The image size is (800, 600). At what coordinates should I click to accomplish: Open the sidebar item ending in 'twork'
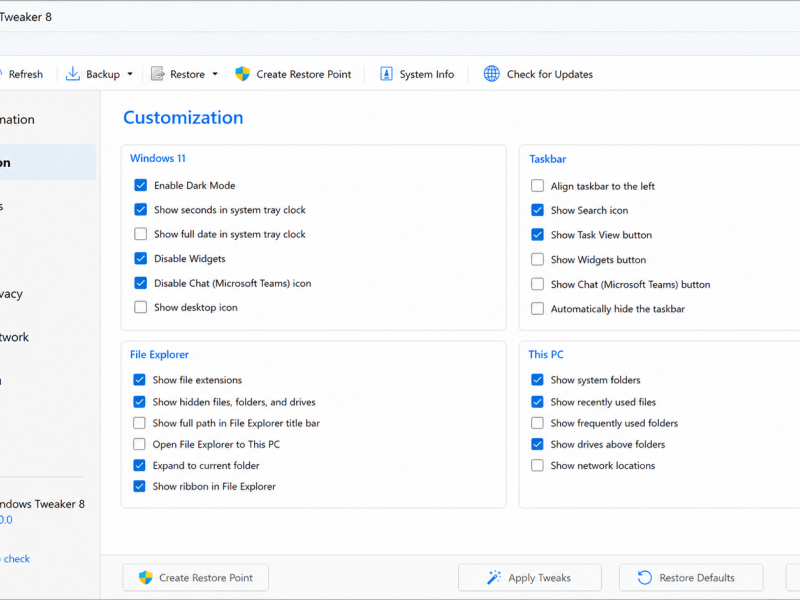coord(14,337)
